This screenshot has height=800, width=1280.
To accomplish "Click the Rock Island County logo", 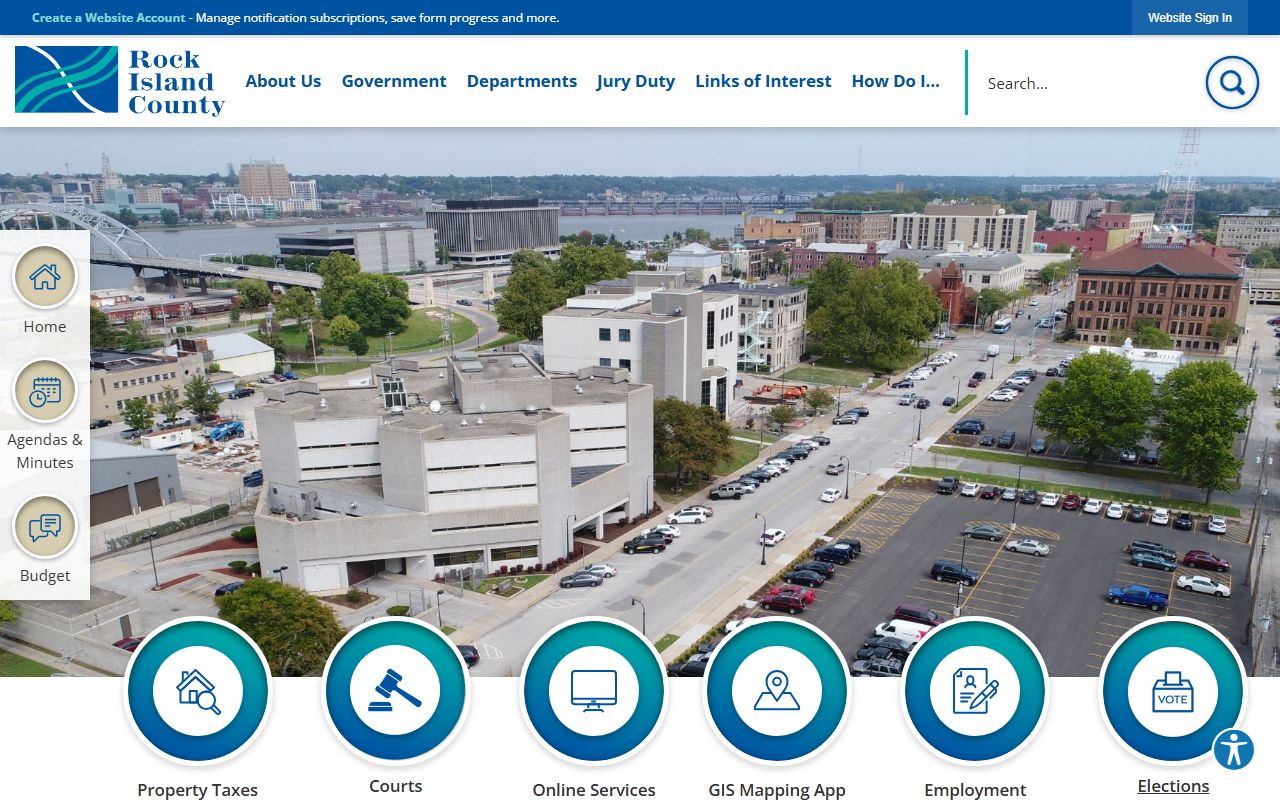I will (x=120, y=81).
